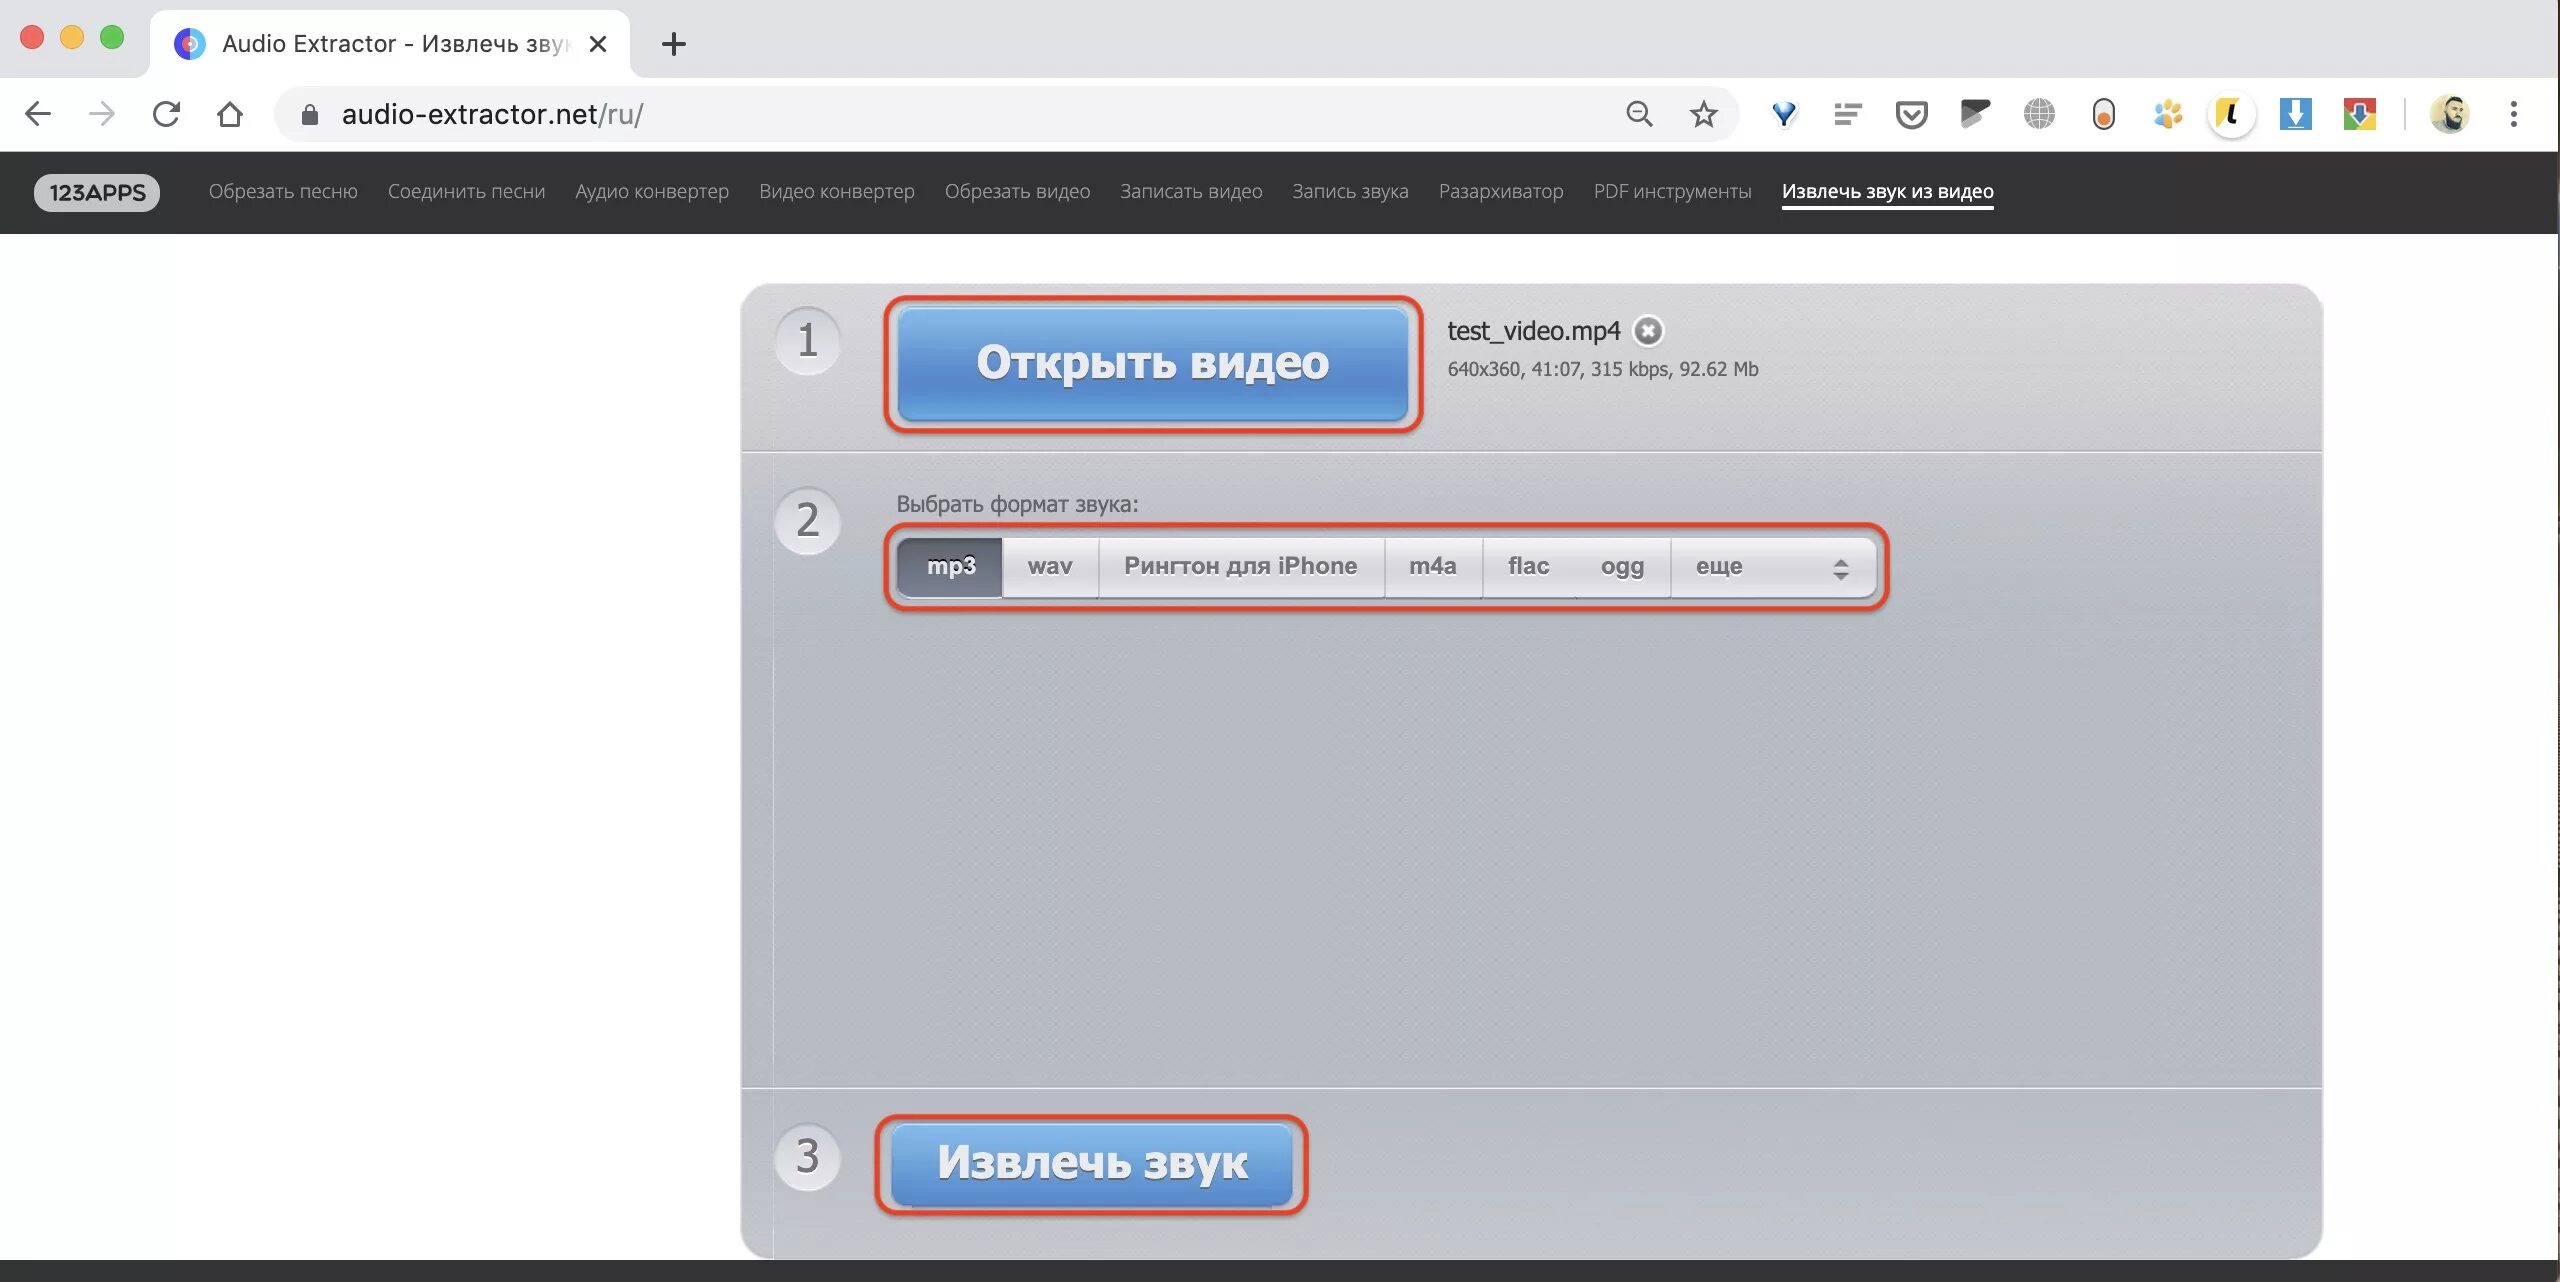2560x1282 pixels.
Task: Click the zoom magnifier icon in the address bar
Action: 1639,114
